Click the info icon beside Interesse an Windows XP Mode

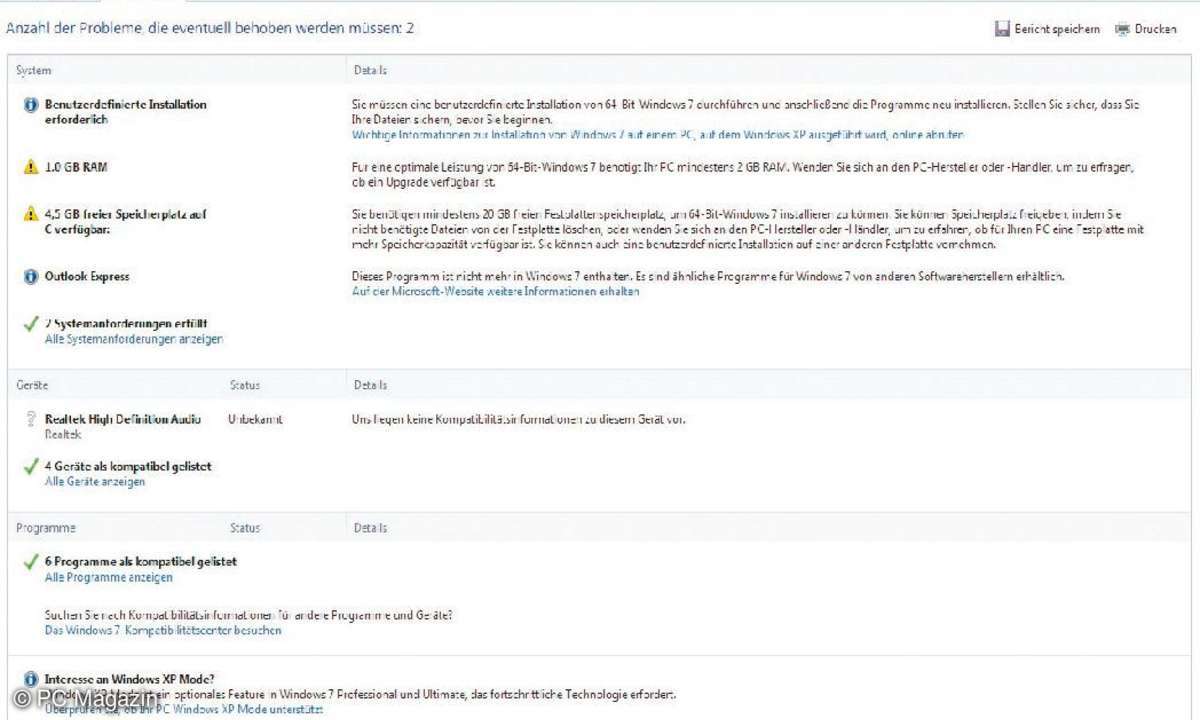pyautogui.click(x=31, y=679)
